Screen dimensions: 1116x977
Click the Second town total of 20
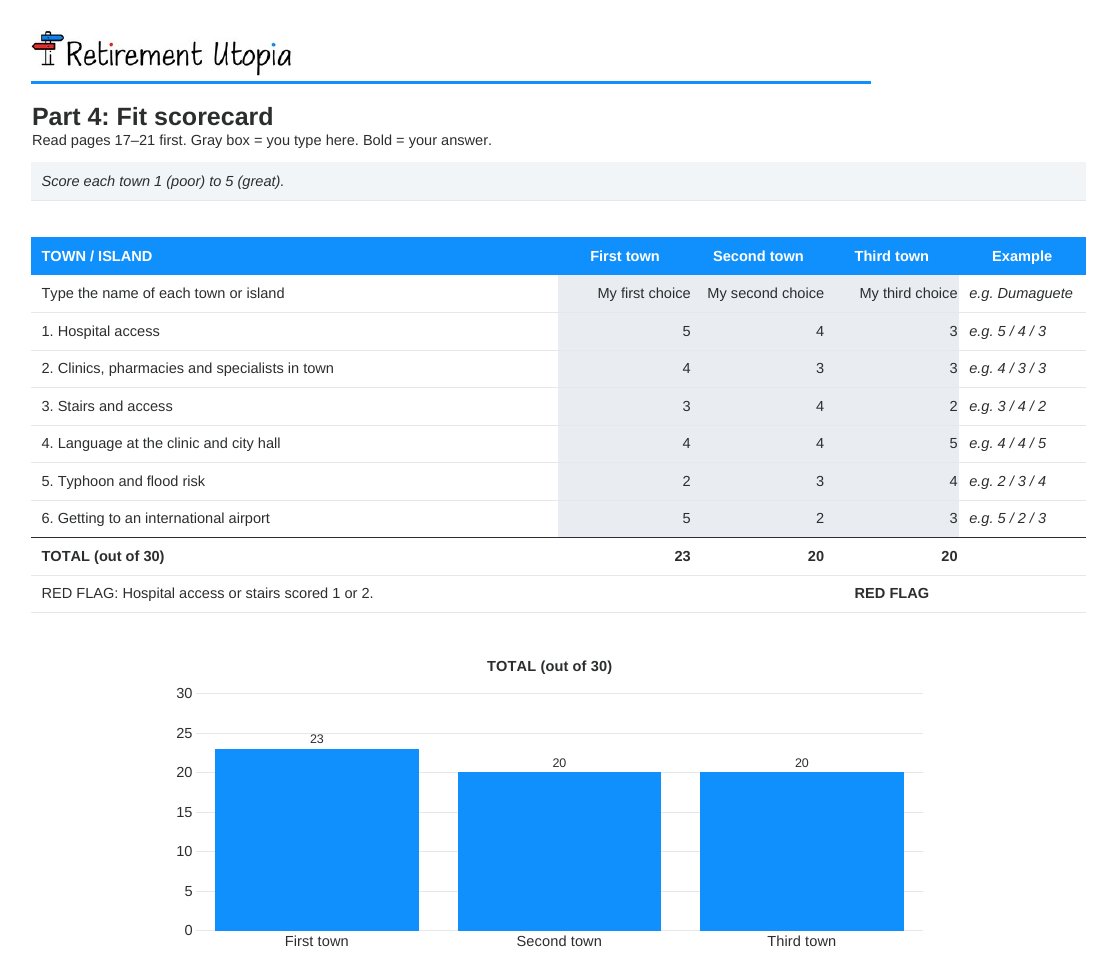coord(816,556)
